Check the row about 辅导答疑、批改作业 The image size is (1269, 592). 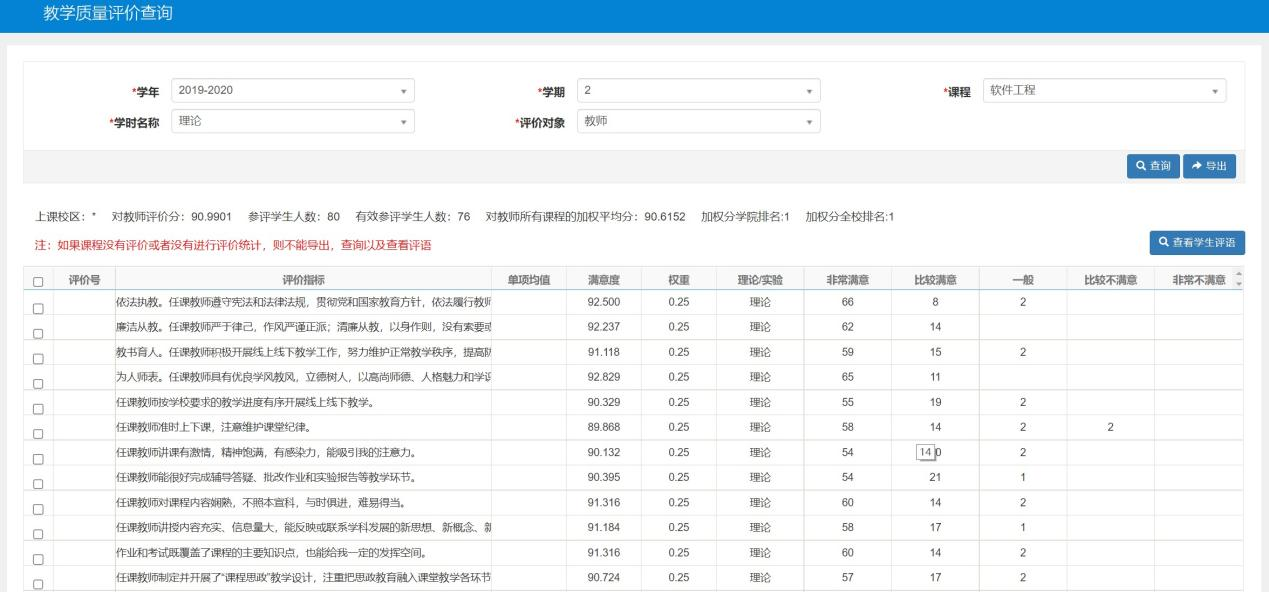38,484
